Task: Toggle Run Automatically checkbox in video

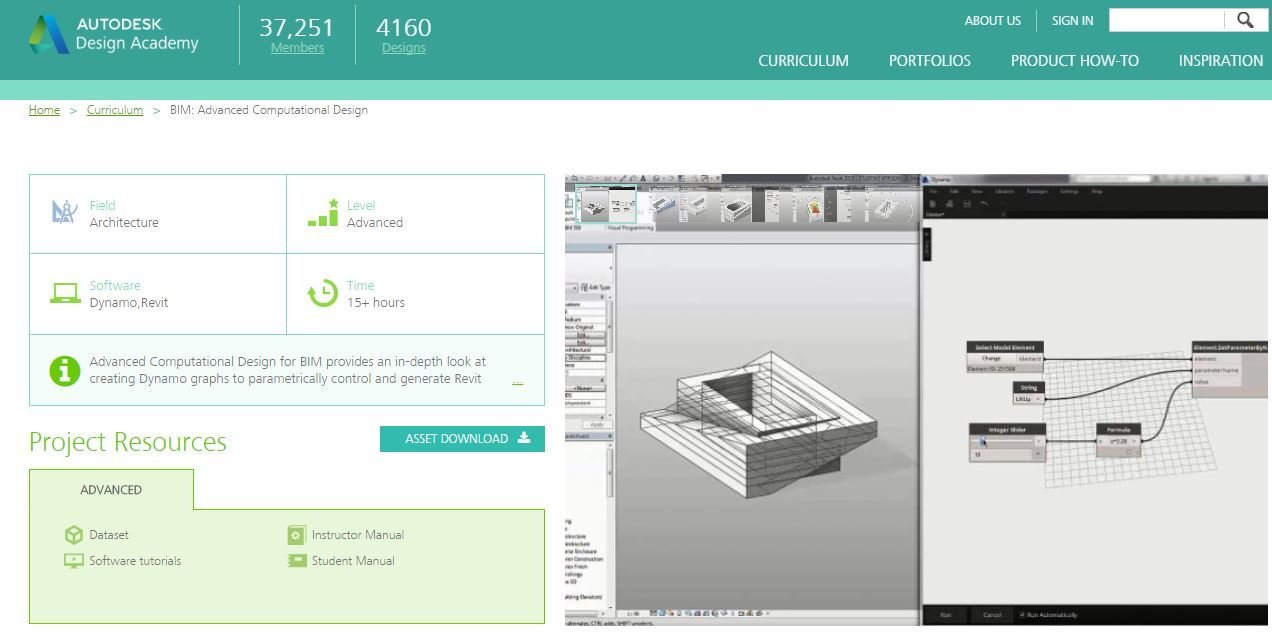Action: (1022, 615)
